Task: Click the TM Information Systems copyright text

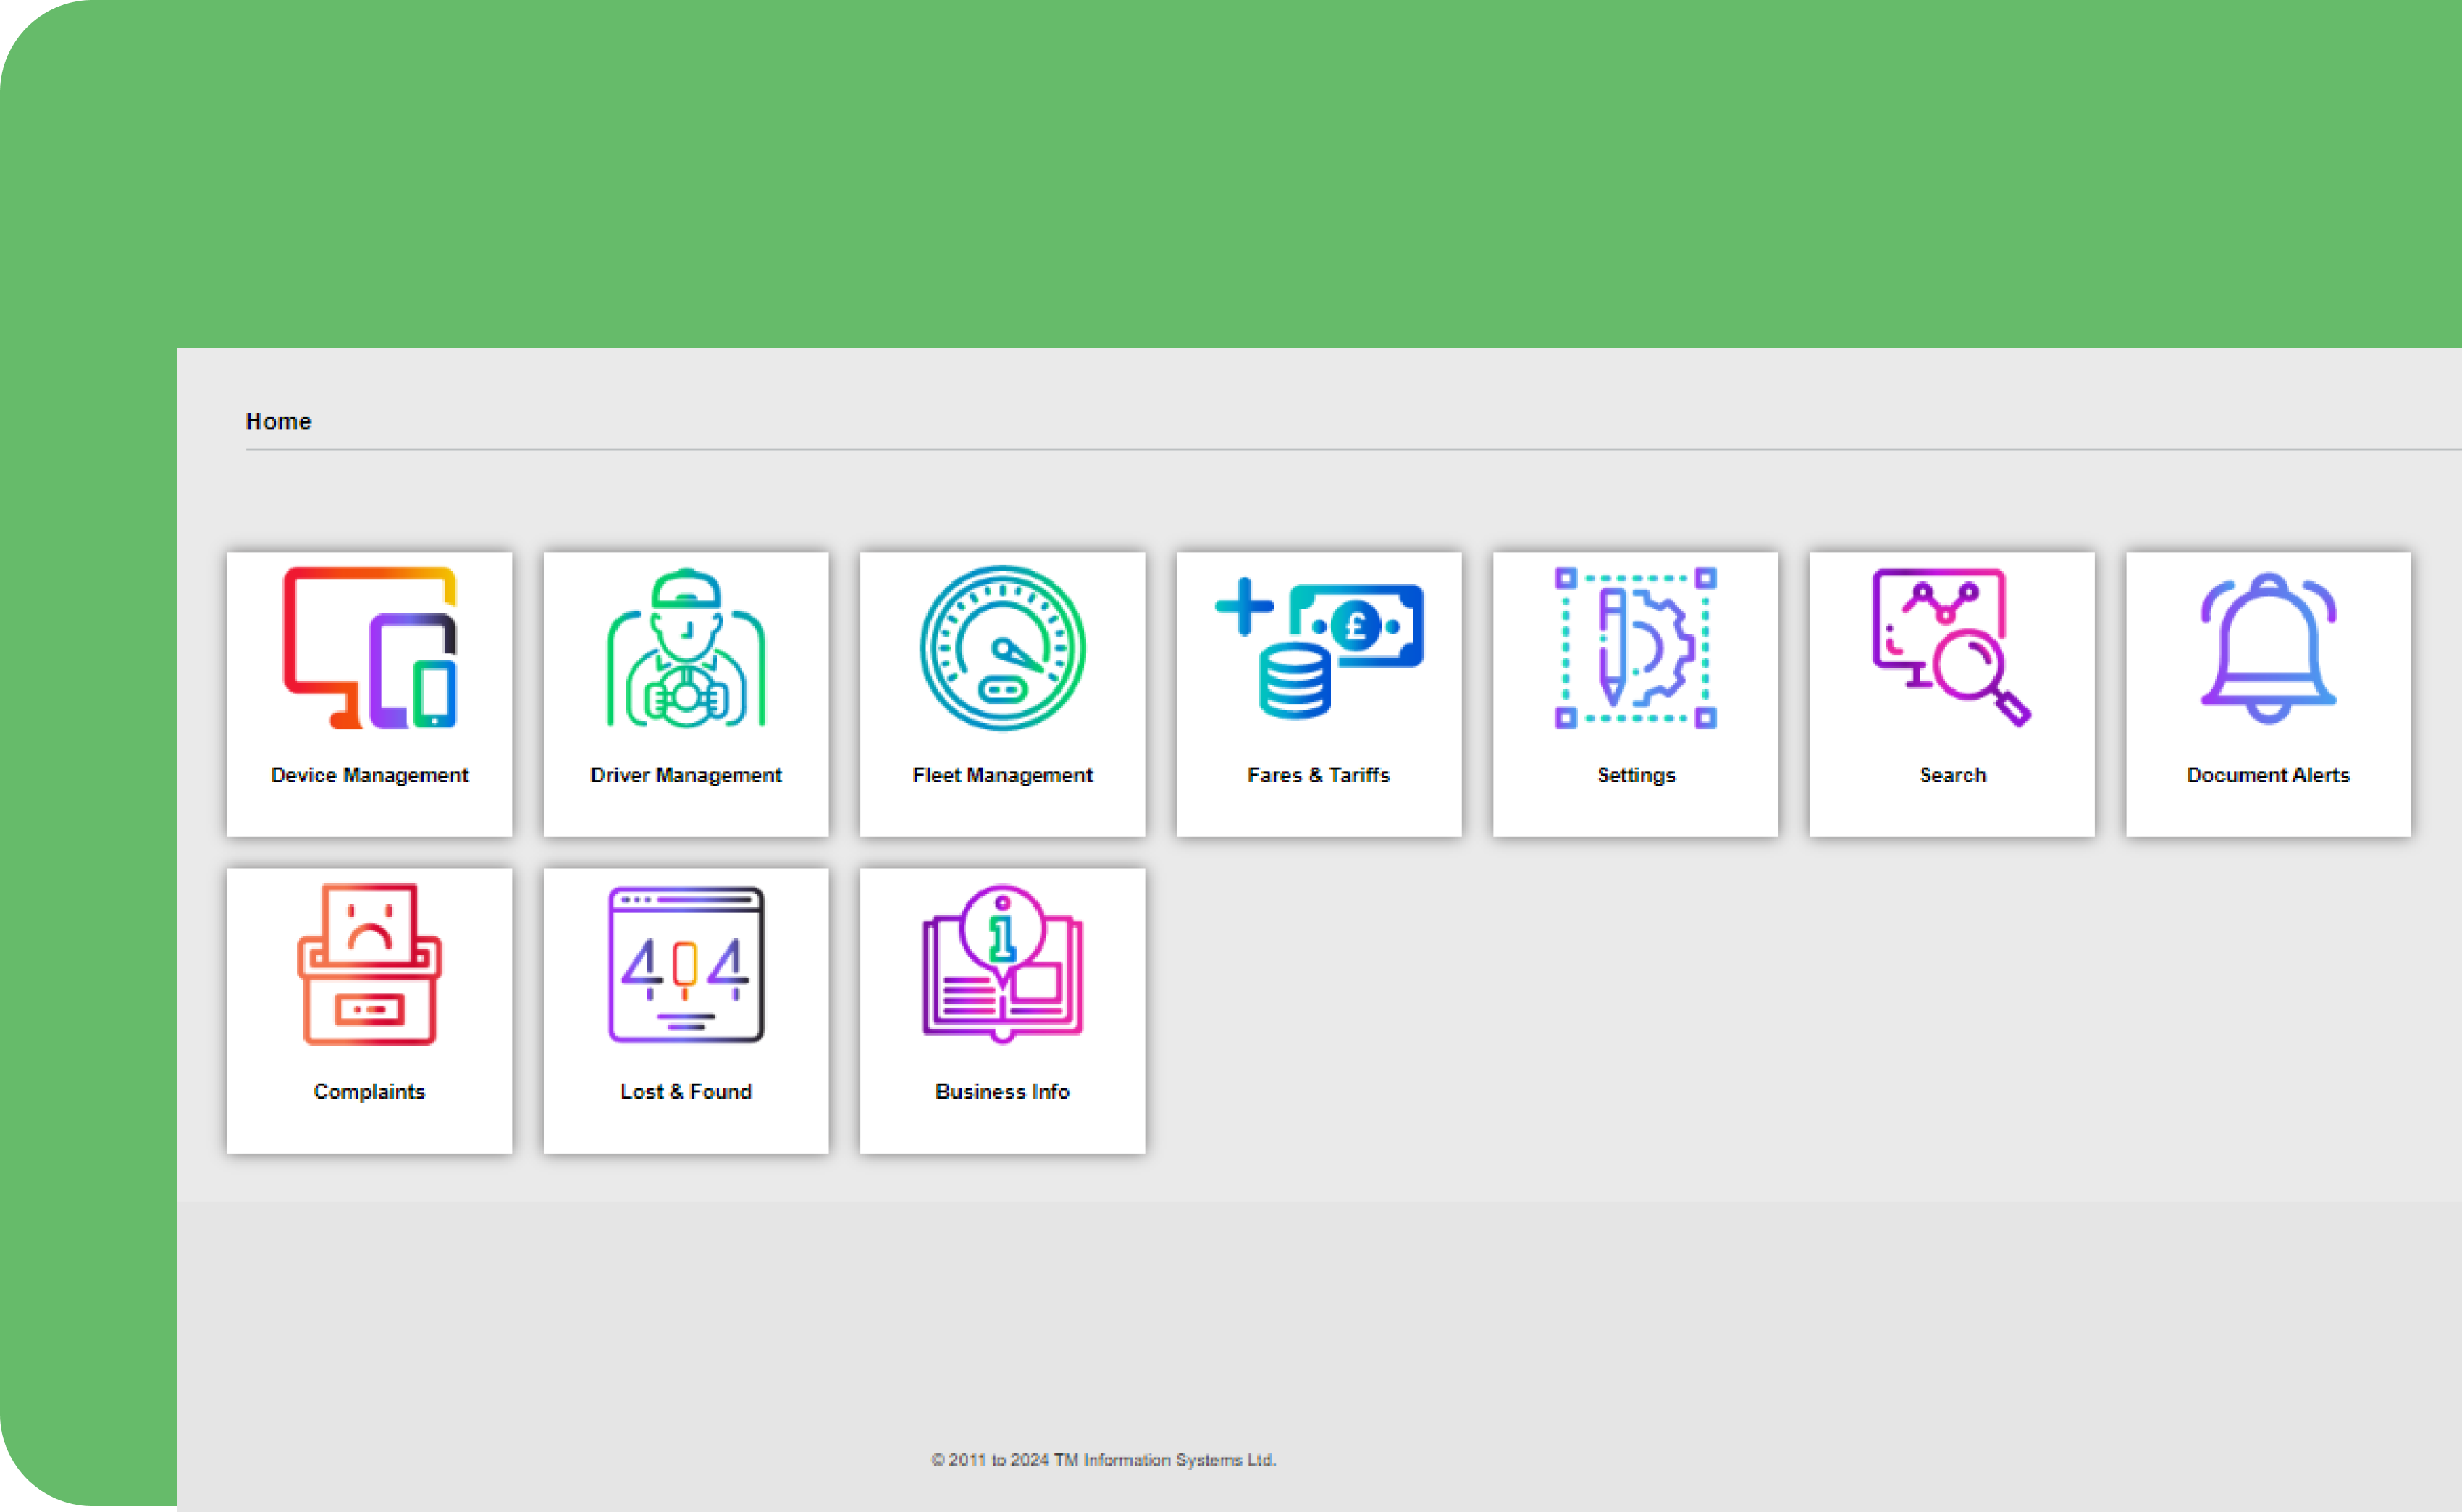Action: [1103, 1460]
